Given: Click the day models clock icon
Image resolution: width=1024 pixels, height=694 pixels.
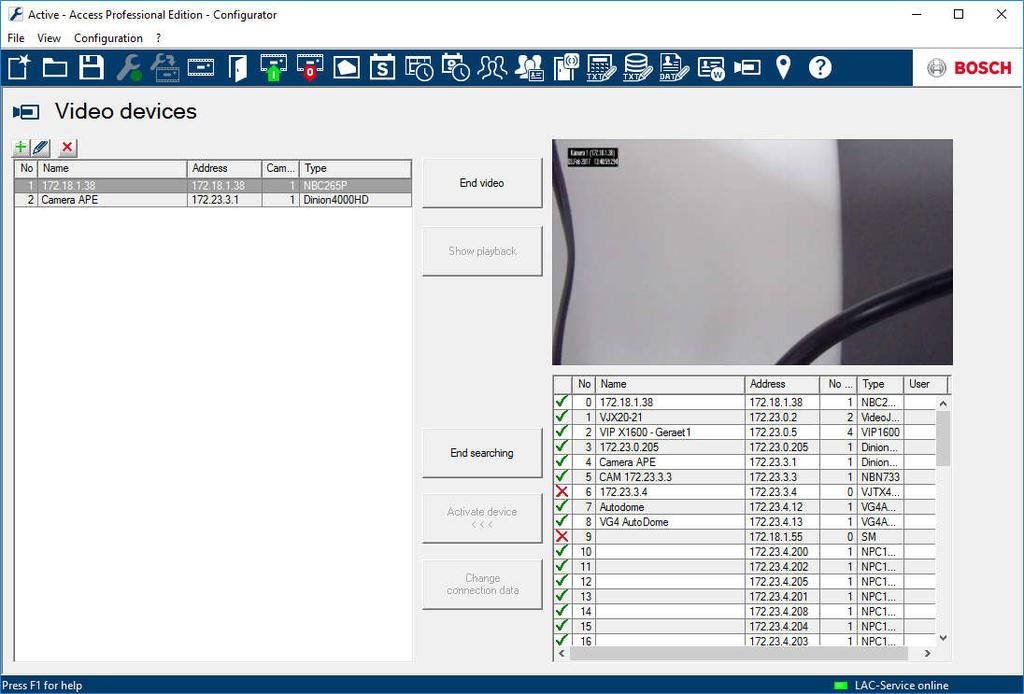Looking at the screenshot, I should pos(419,67).
